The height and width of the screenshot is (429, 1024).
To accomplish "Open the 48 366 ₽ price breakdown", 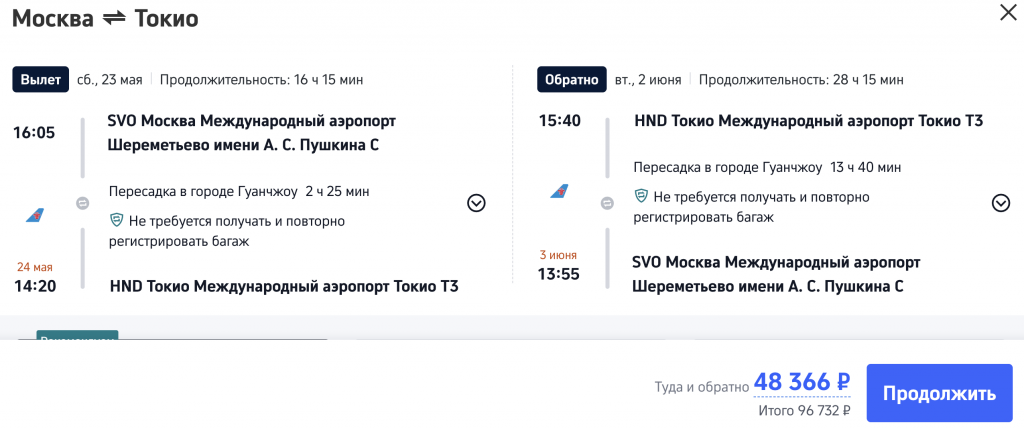I will [x=801, y=382].
